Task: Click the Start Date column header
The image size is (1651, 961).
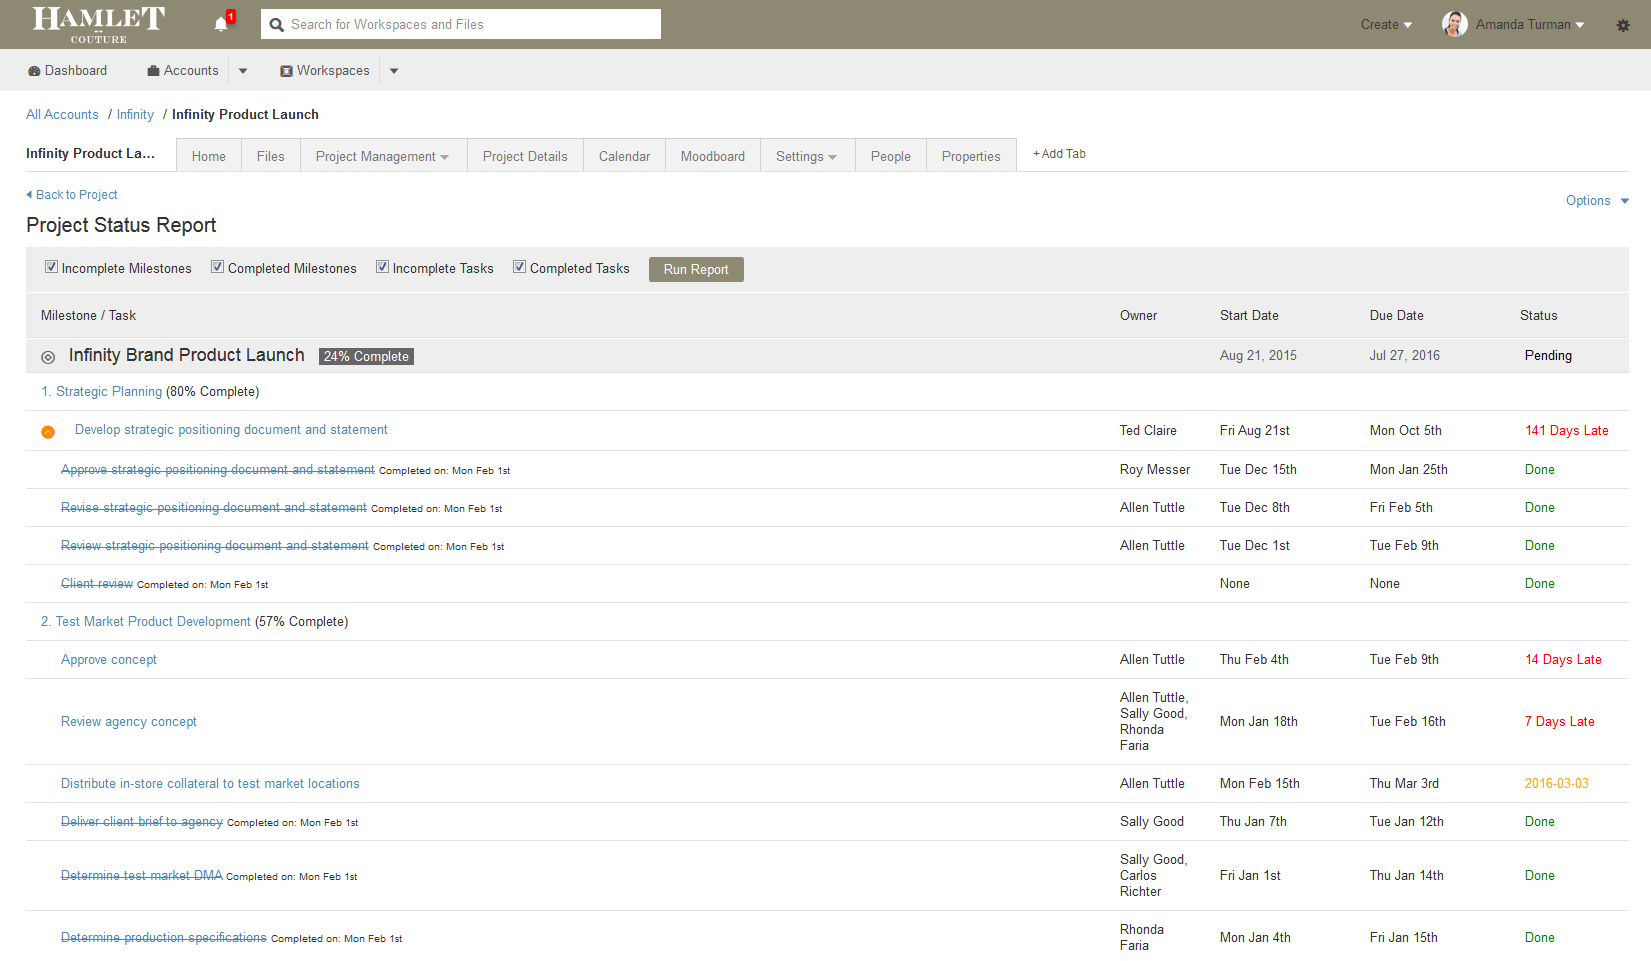Action: (x=1249, y=316)
